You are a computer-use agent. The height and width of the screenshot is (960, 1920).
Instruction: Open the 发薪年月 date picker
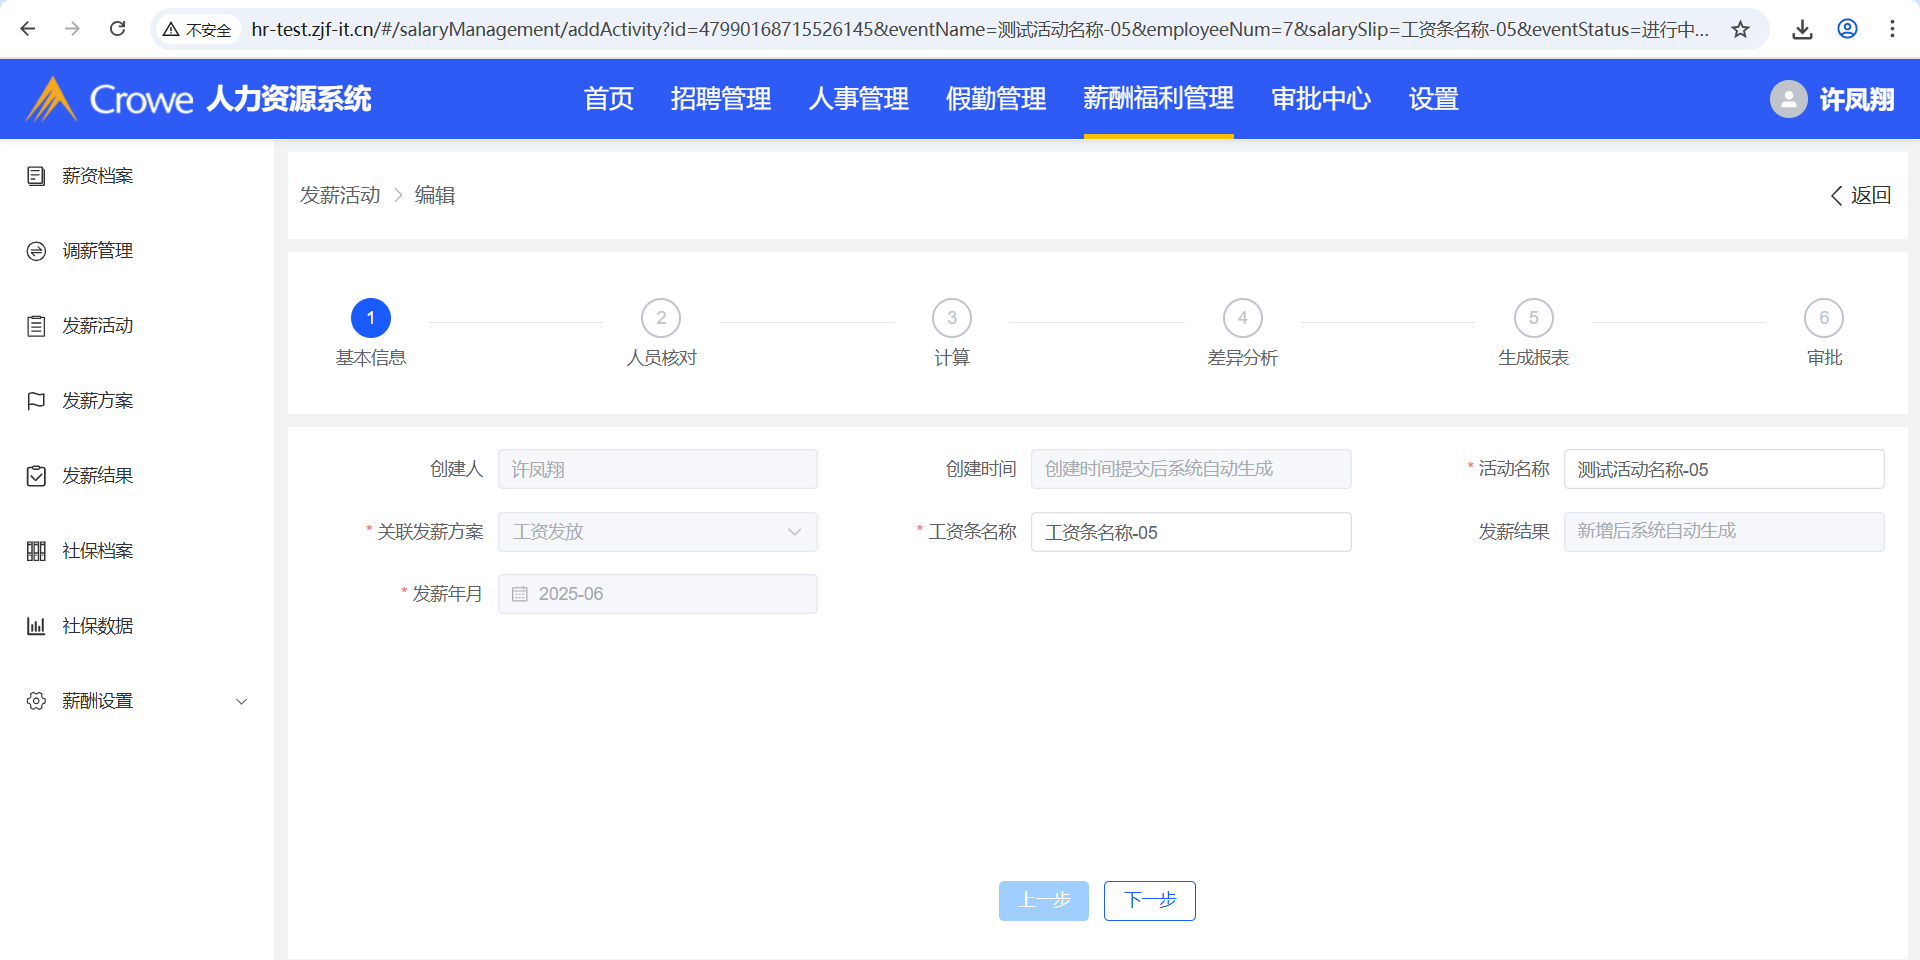click(x=657, y=594)
